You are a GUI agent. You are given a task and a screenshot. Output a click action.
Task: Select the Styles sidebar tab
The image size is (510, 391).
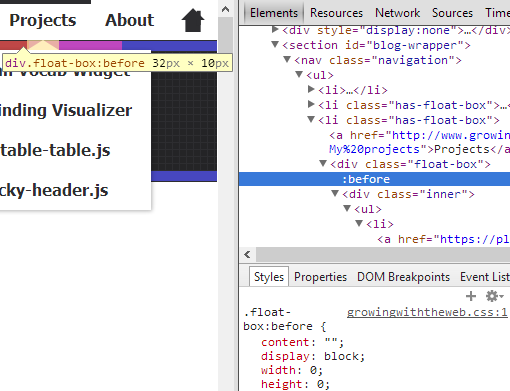point(269,277)
